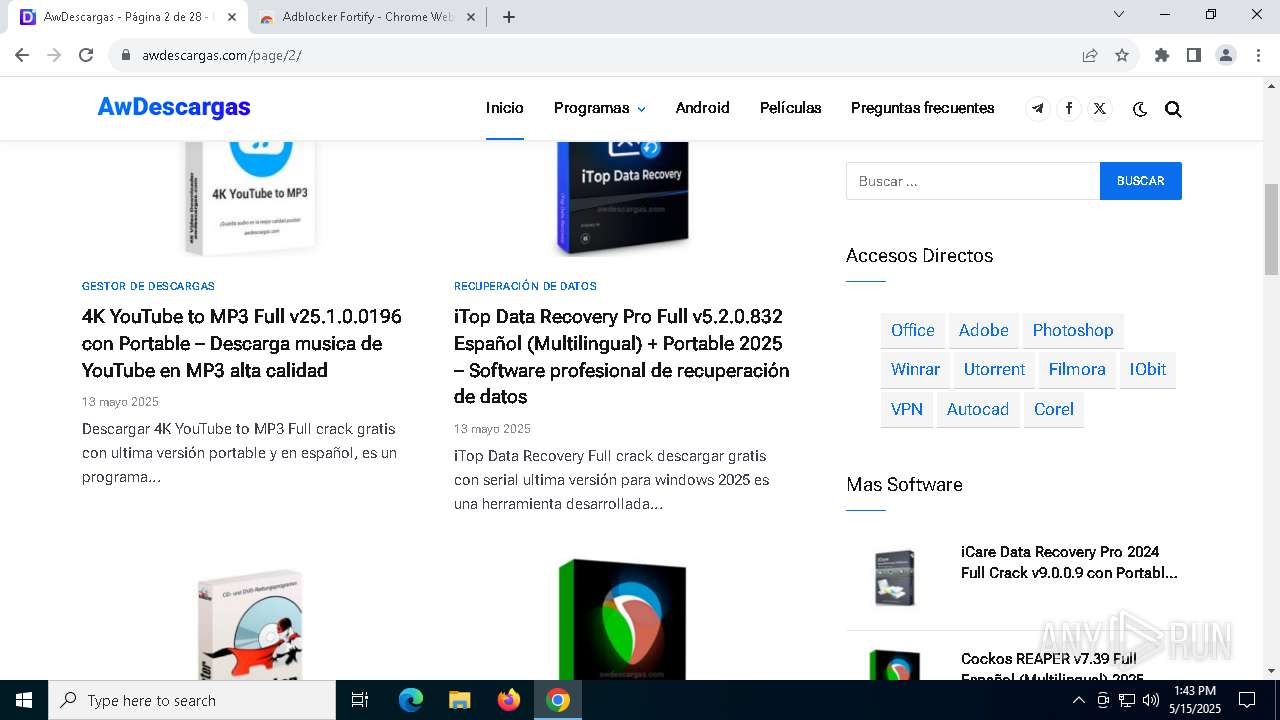Click the share page icon in address bar

pos(1090,55)
